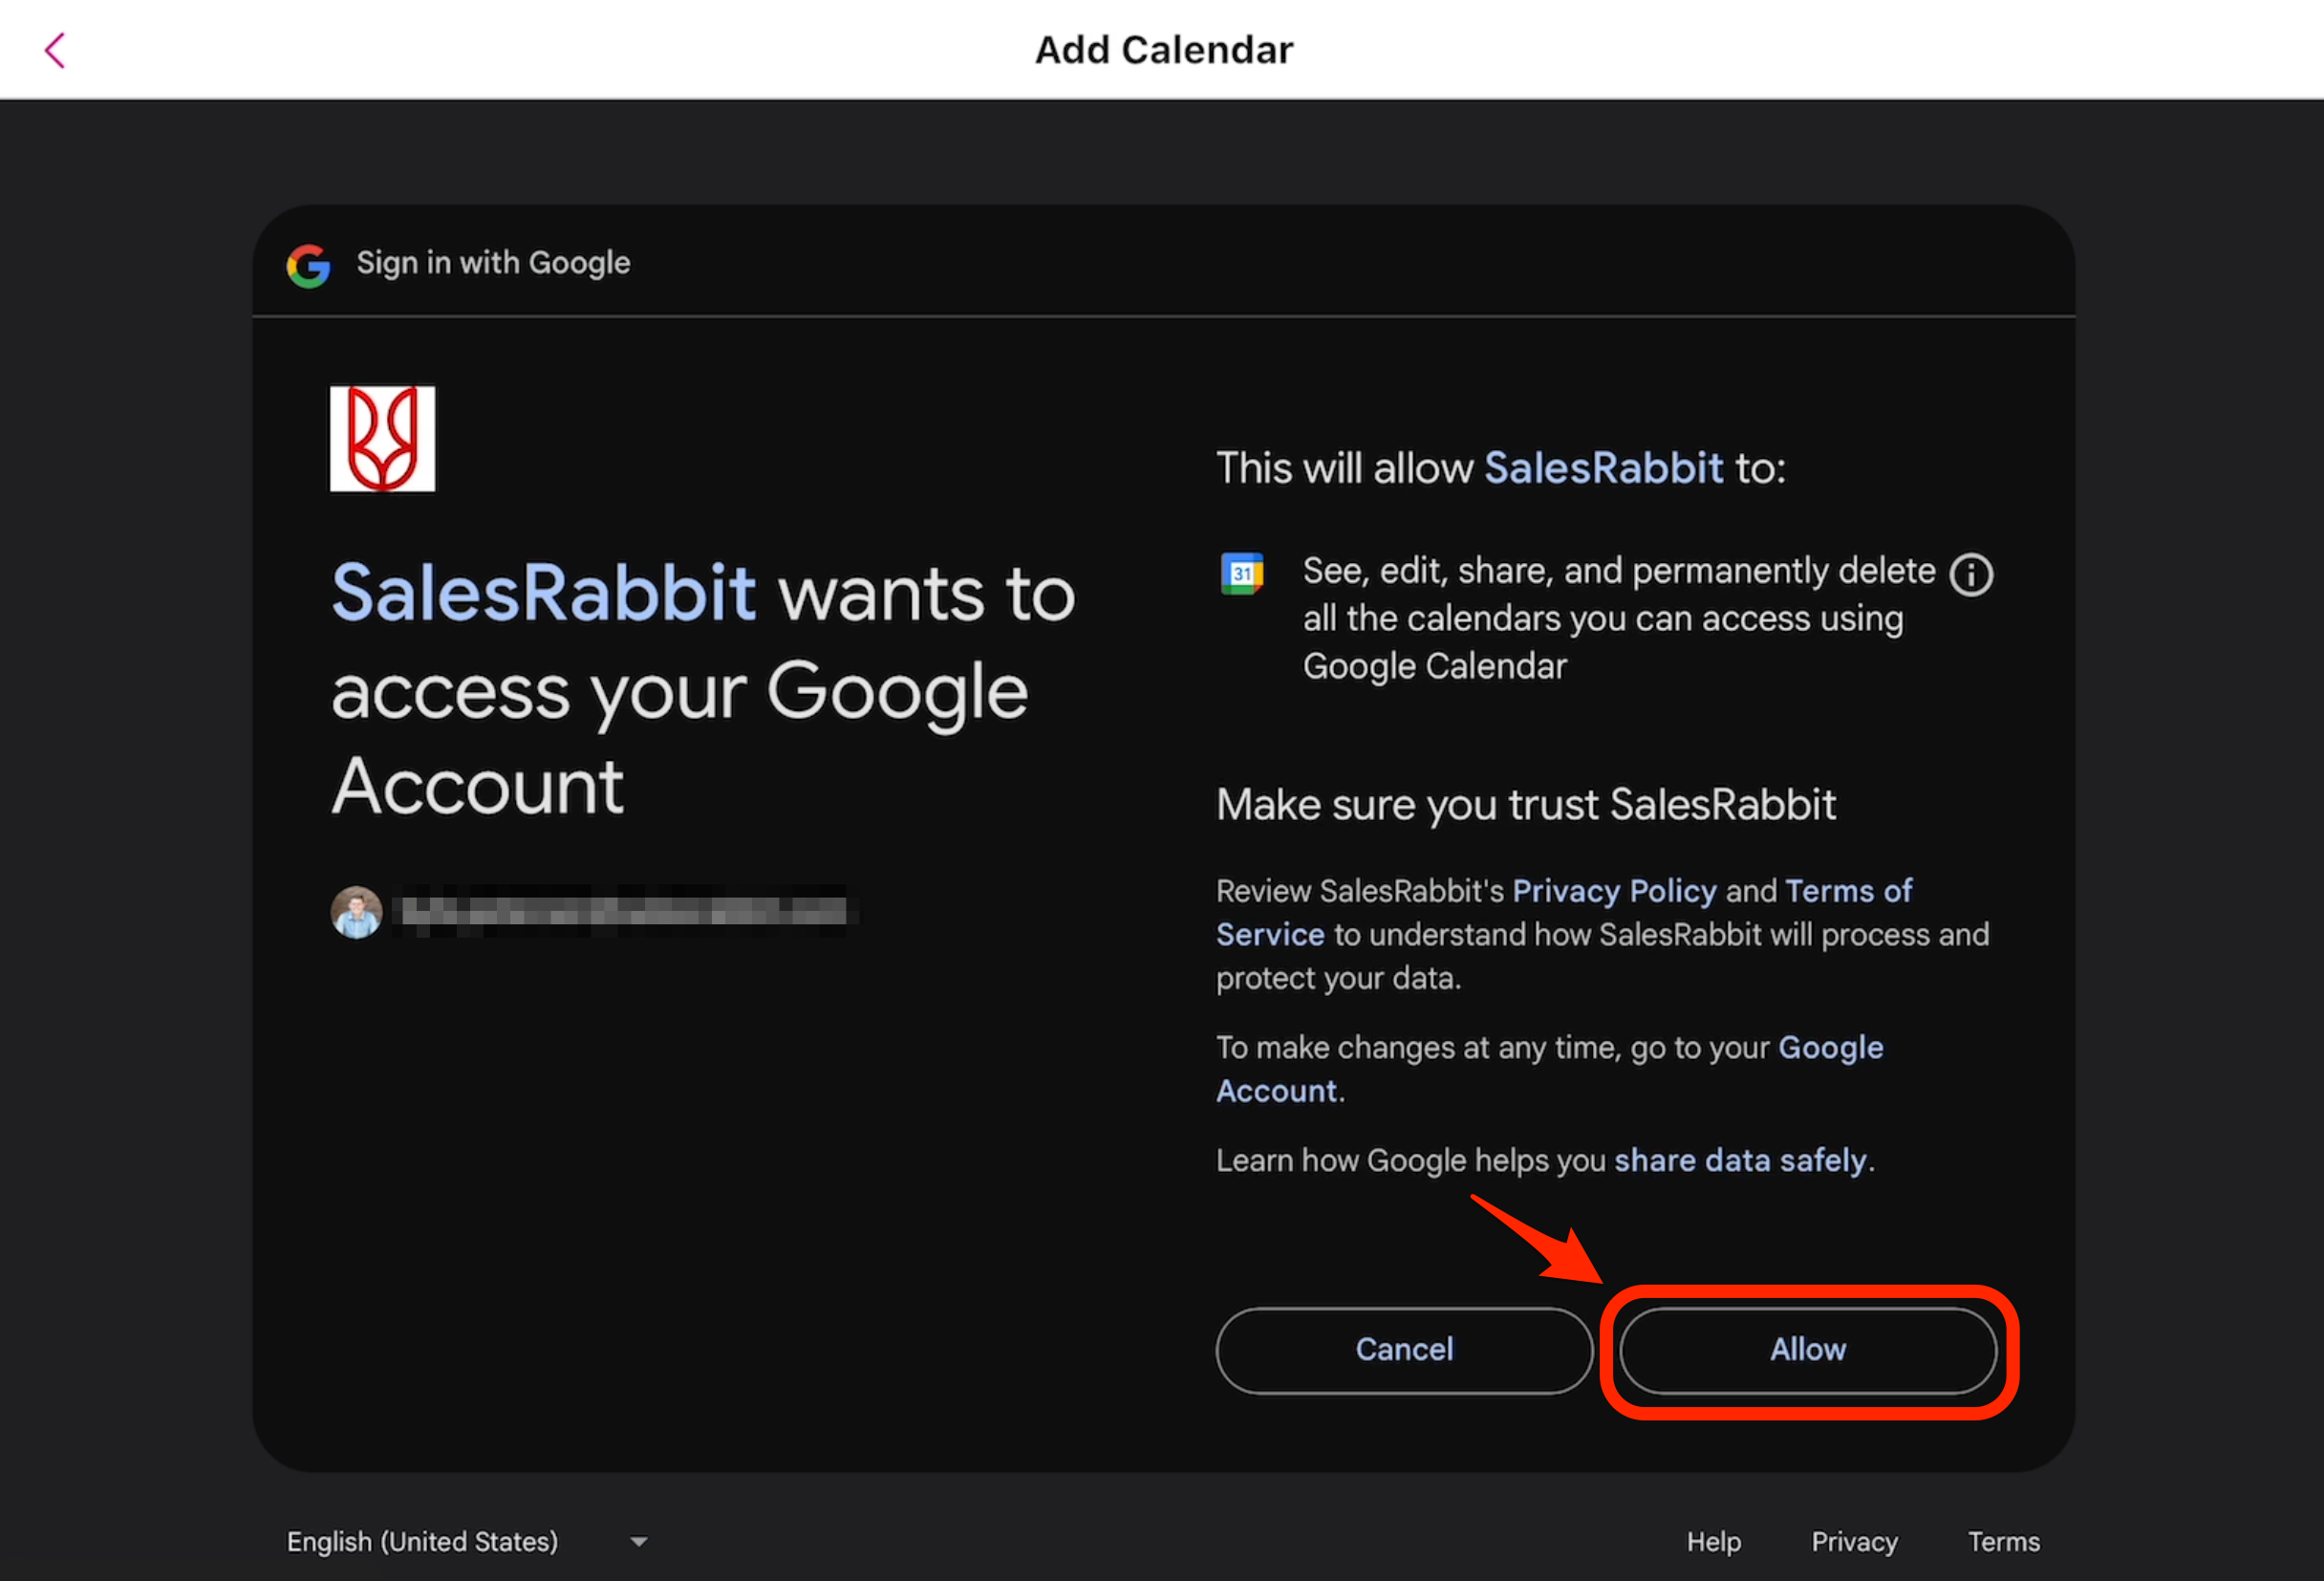This screenshot has height=1581, width=2324.
Task: Open the share data safely link
Action: (x=1740, y=1160)
